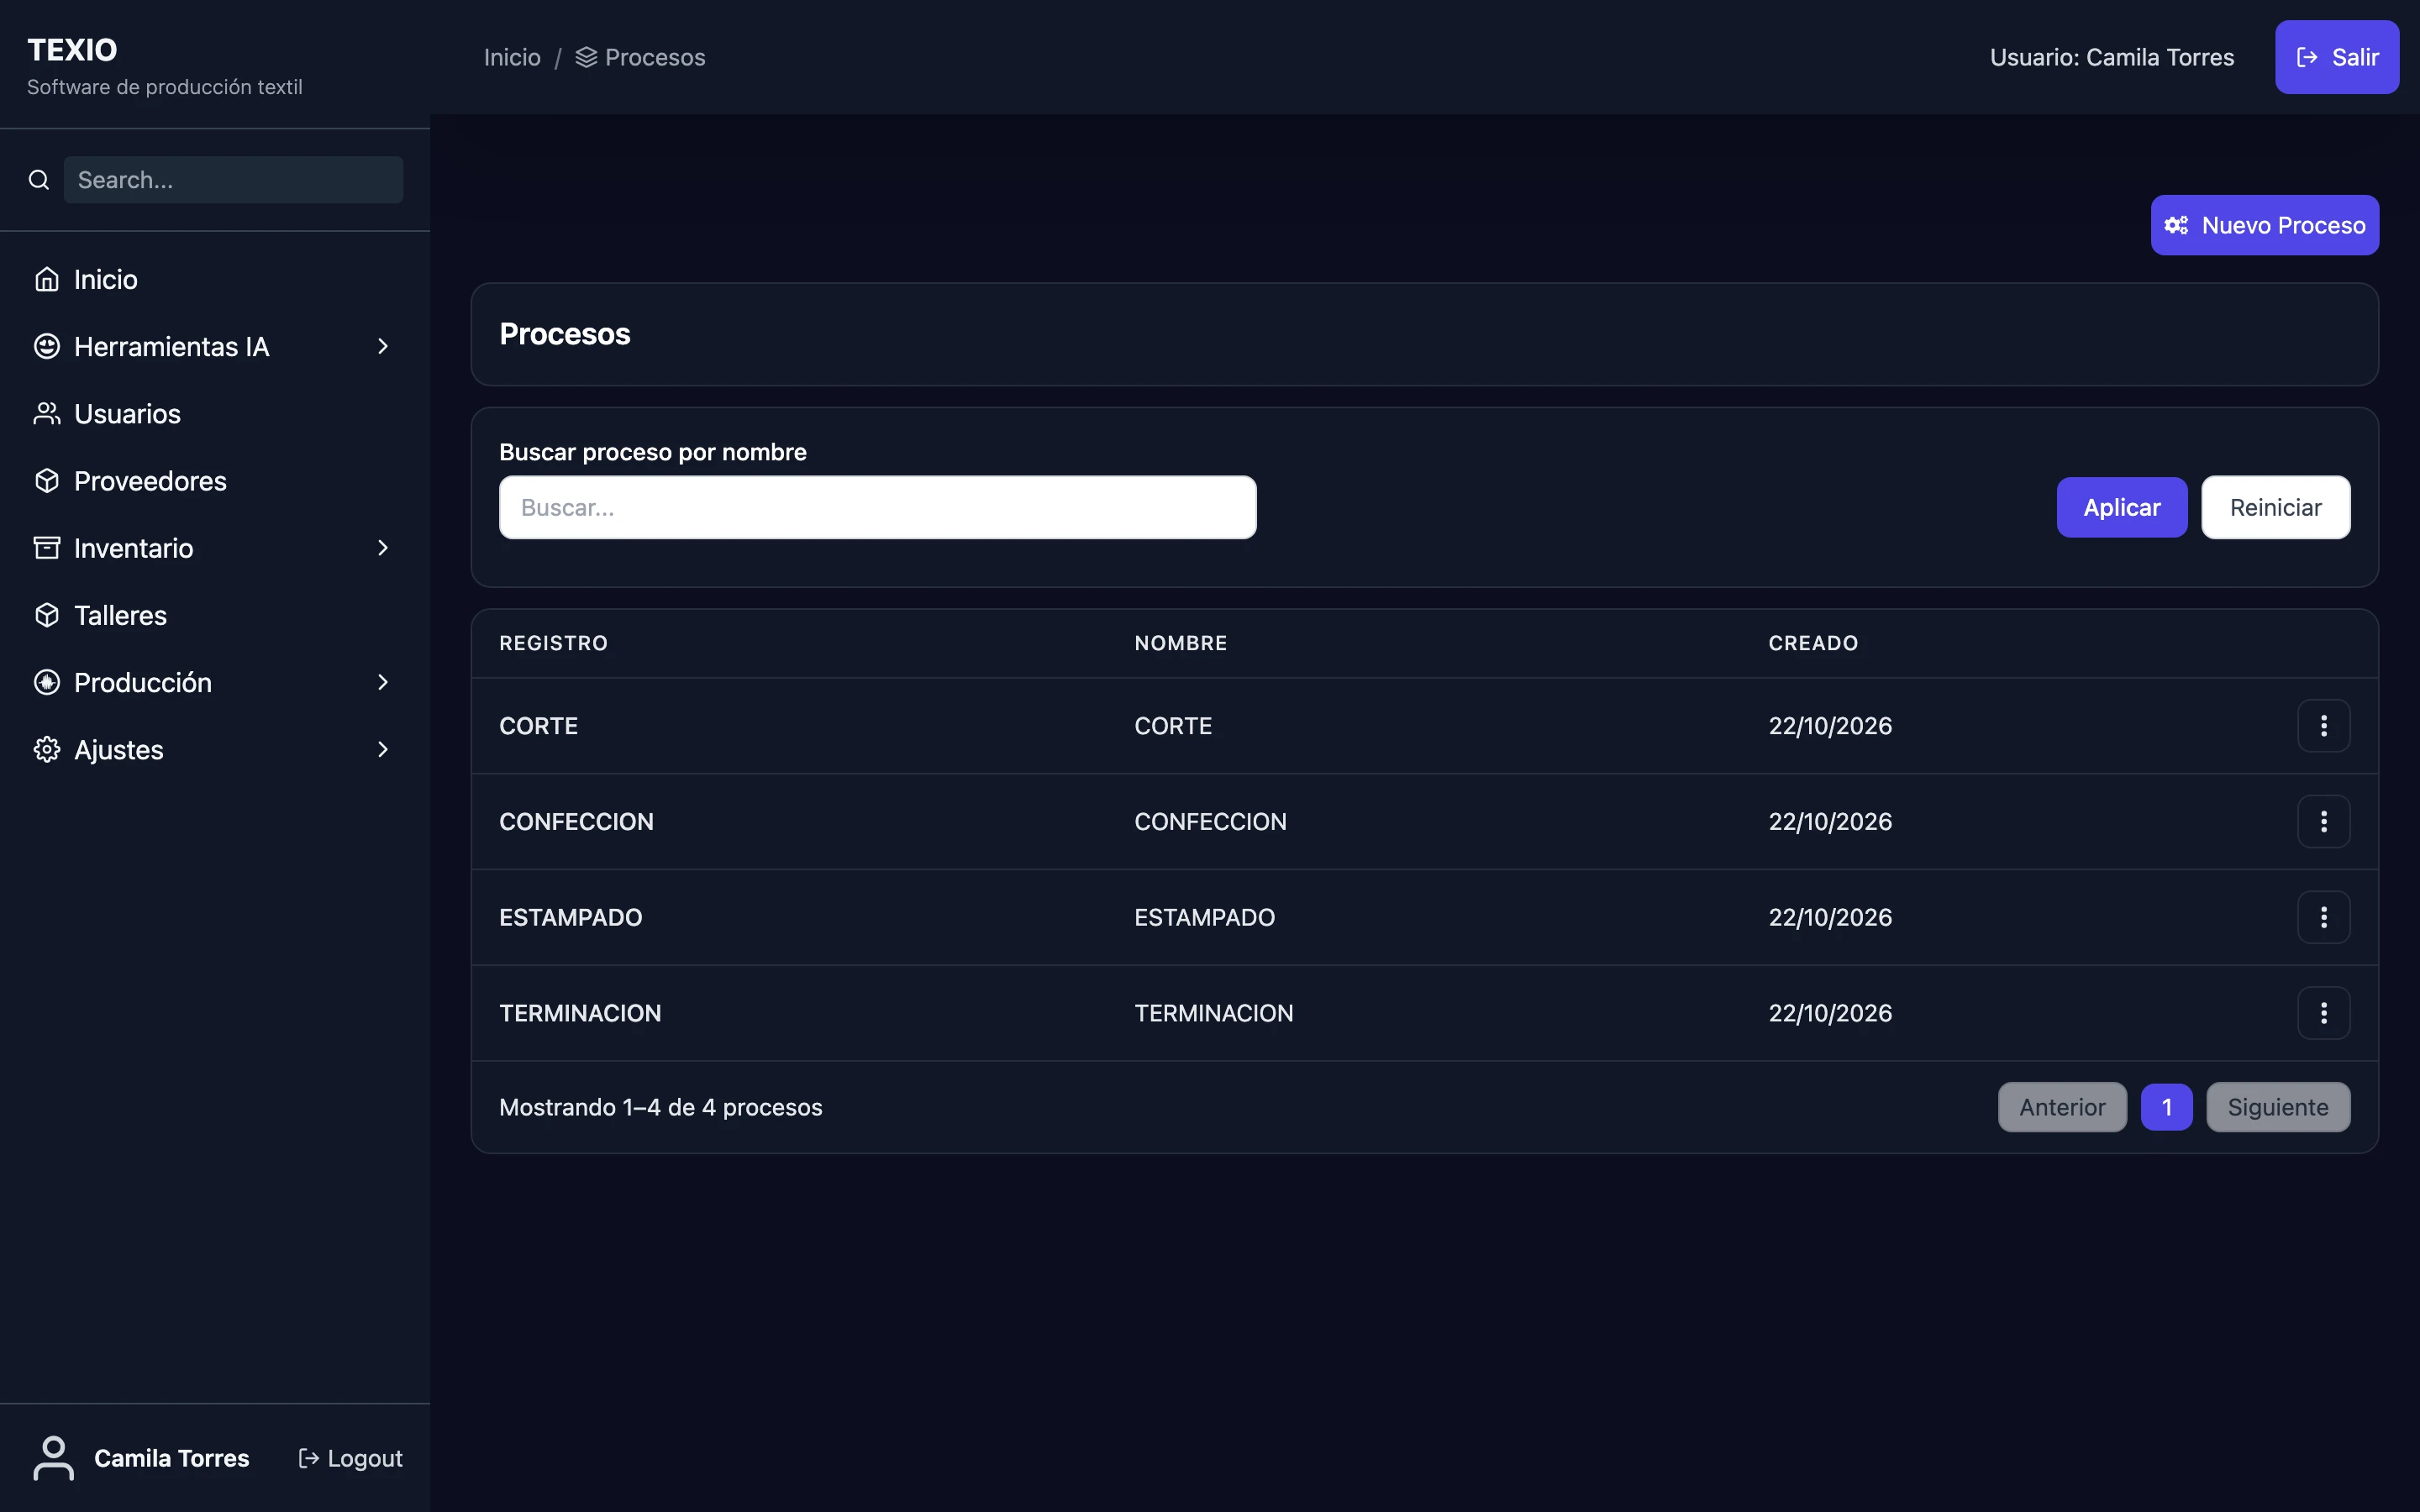Click the Anterior pagination button

(2062, 1107)
